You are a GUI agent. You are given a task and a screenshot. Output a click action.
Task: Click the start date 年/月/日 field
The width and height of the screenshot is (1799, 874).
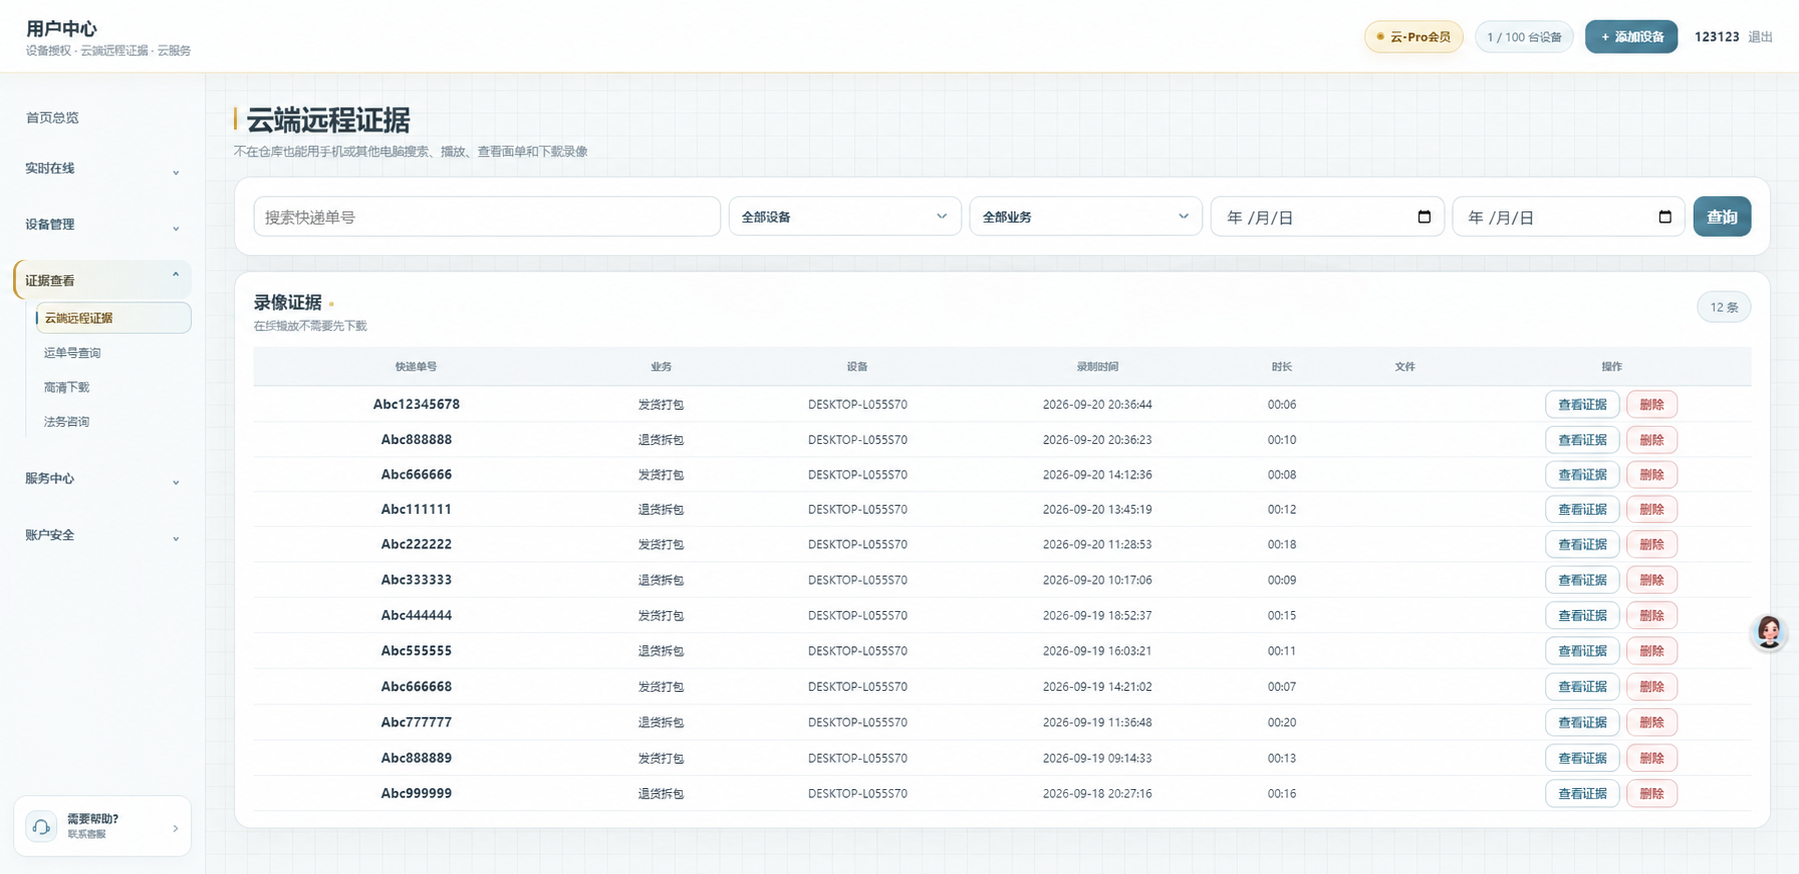click(x=1327, y=217)
